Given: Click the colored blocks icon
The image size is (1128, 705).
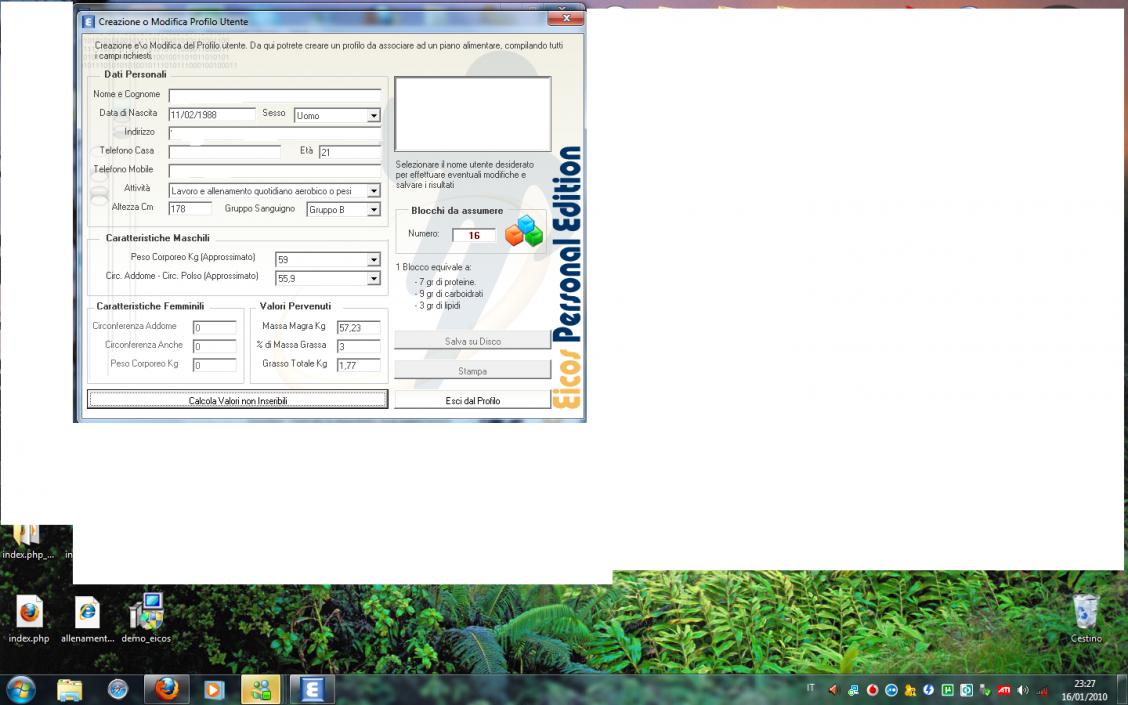Looking at the screenshot, I should 523,231.
